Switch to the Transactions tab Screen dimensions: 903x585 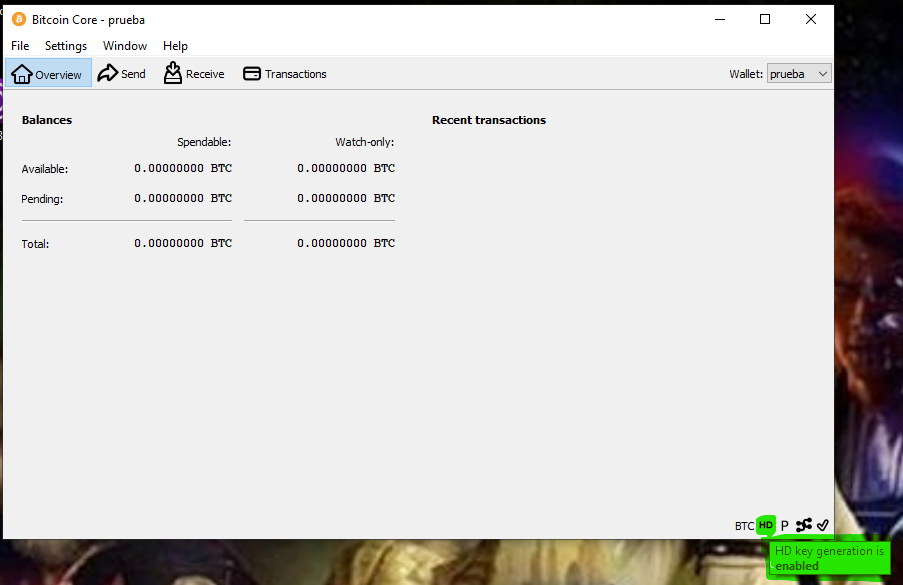294,73
